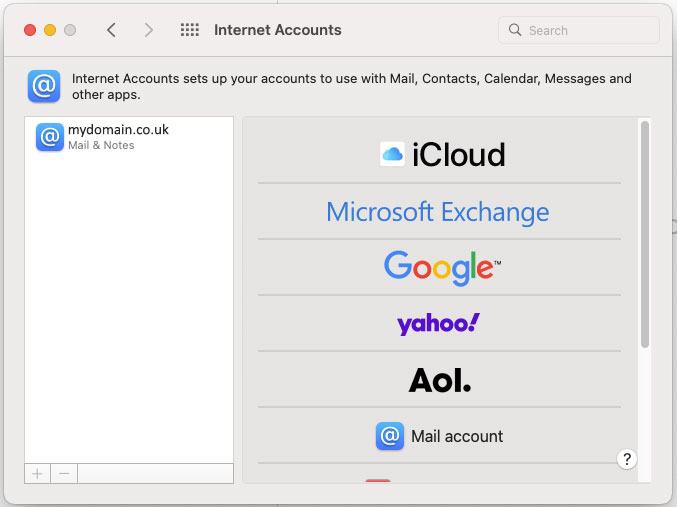Image resolution: width=677 pixels, height=507 pixels.
Task: Click the mydomain.co.uk account @ icon
Action: 50,137
